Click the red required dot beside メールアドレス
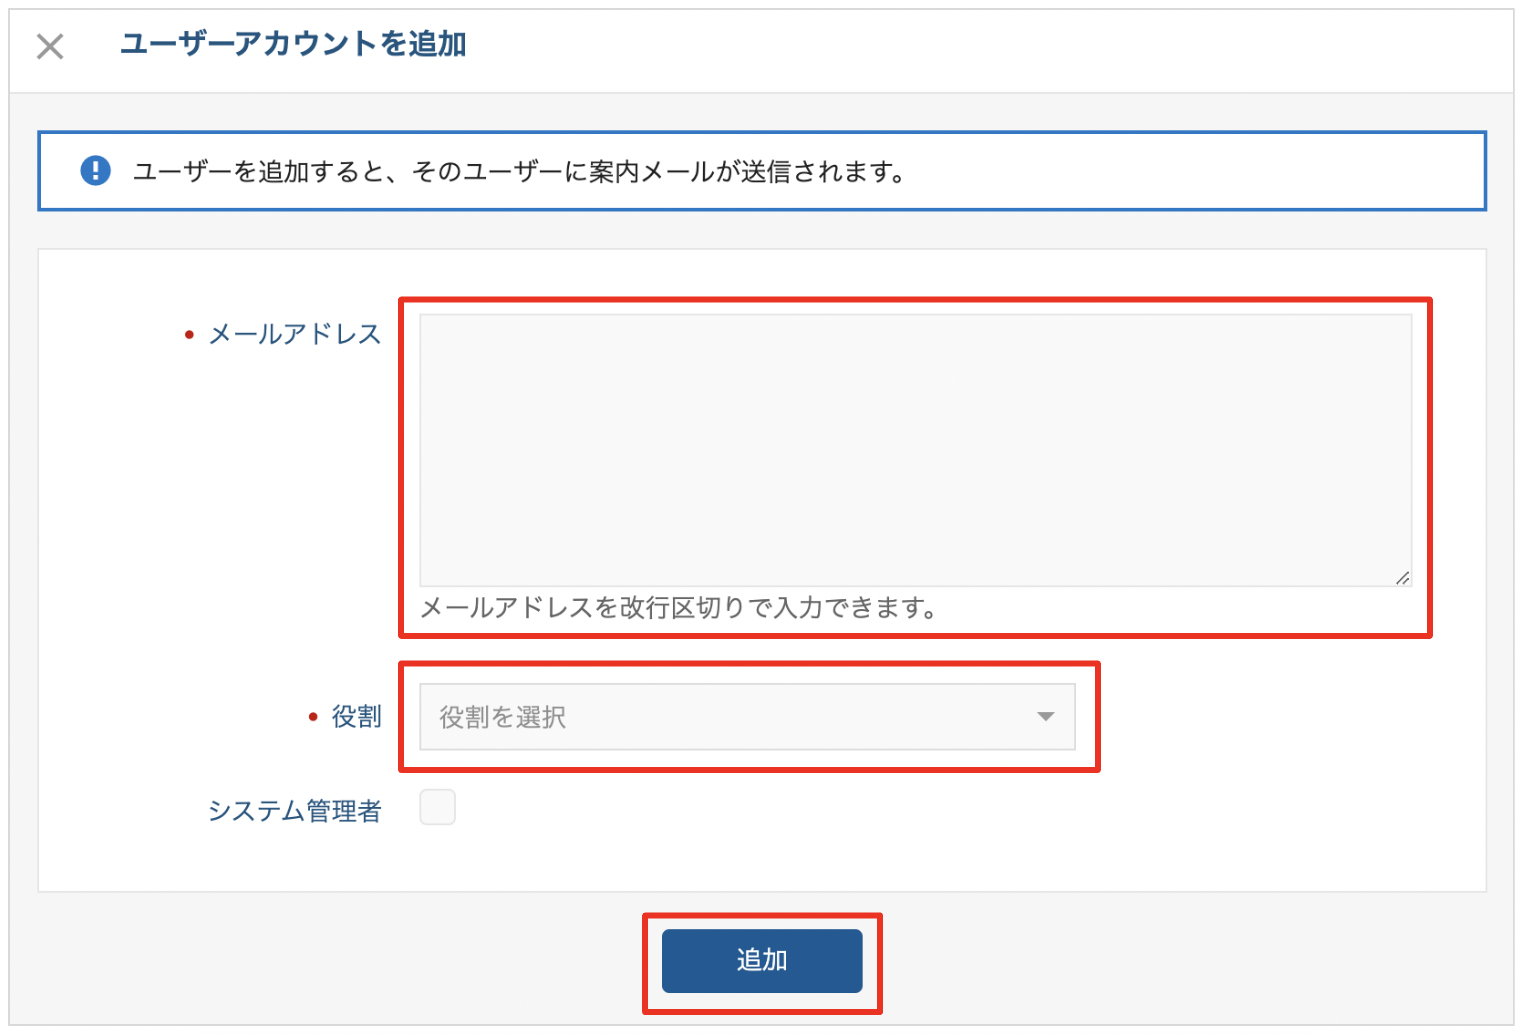The height and width of the screenshot is (1034, 1522). 189,335
